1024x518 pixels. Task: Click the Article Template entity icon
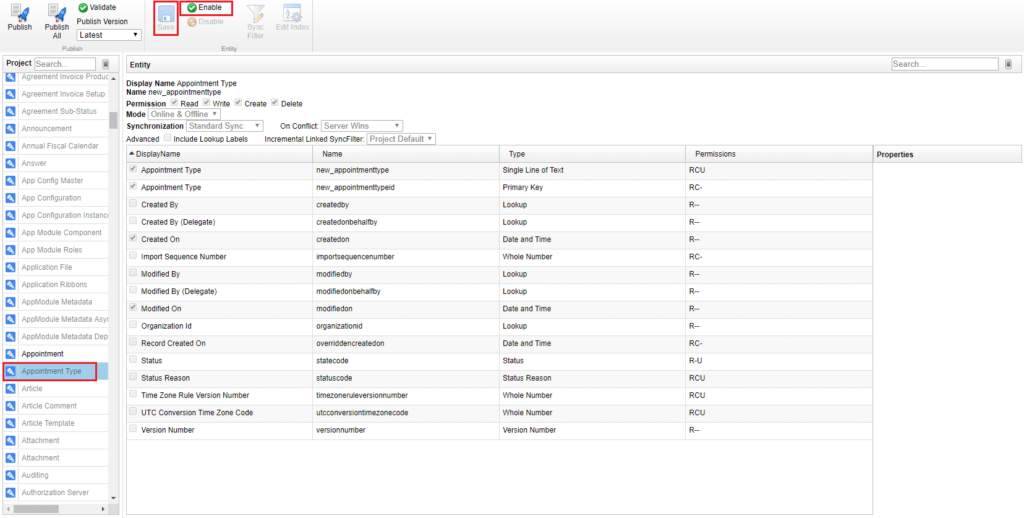click(x=10, y=423)
